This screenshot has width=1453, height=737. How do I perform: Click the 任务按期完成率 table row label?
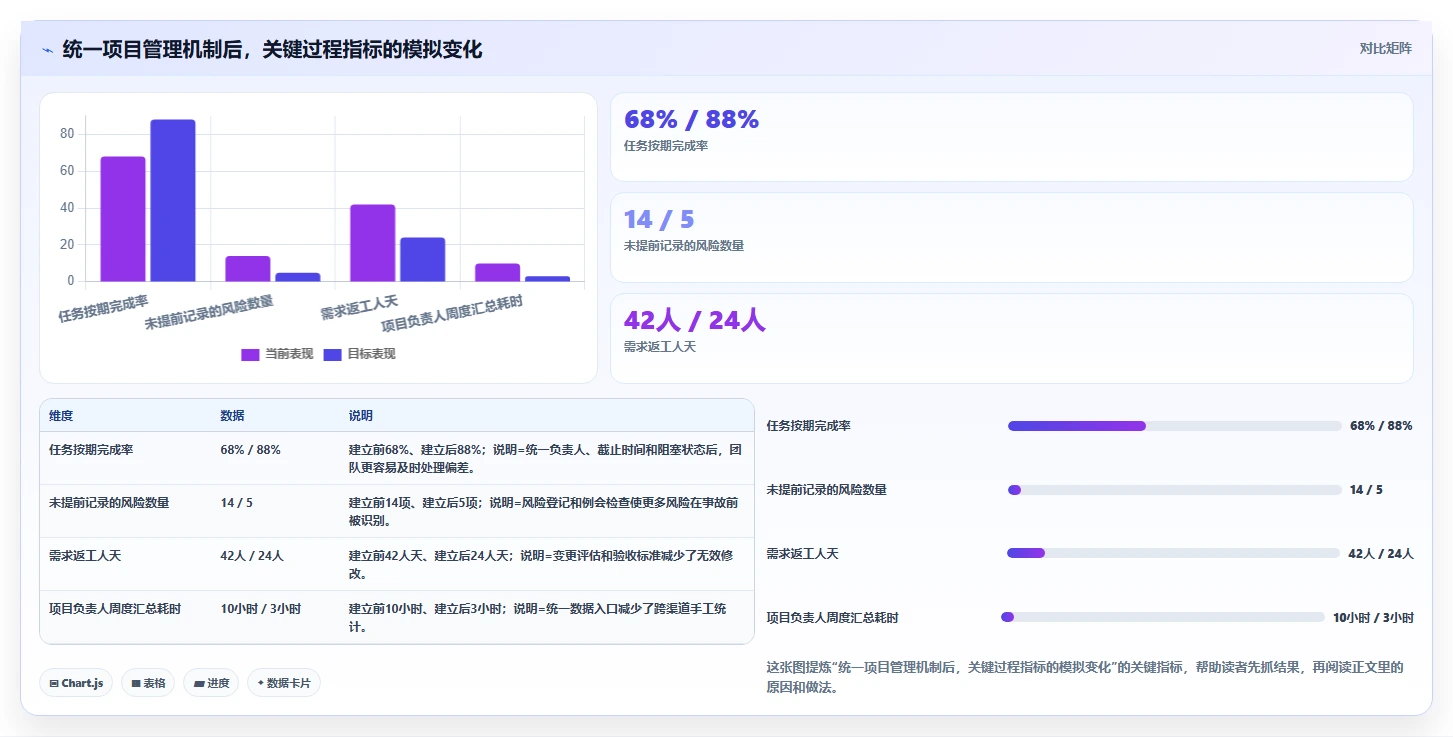coord(91,450)
